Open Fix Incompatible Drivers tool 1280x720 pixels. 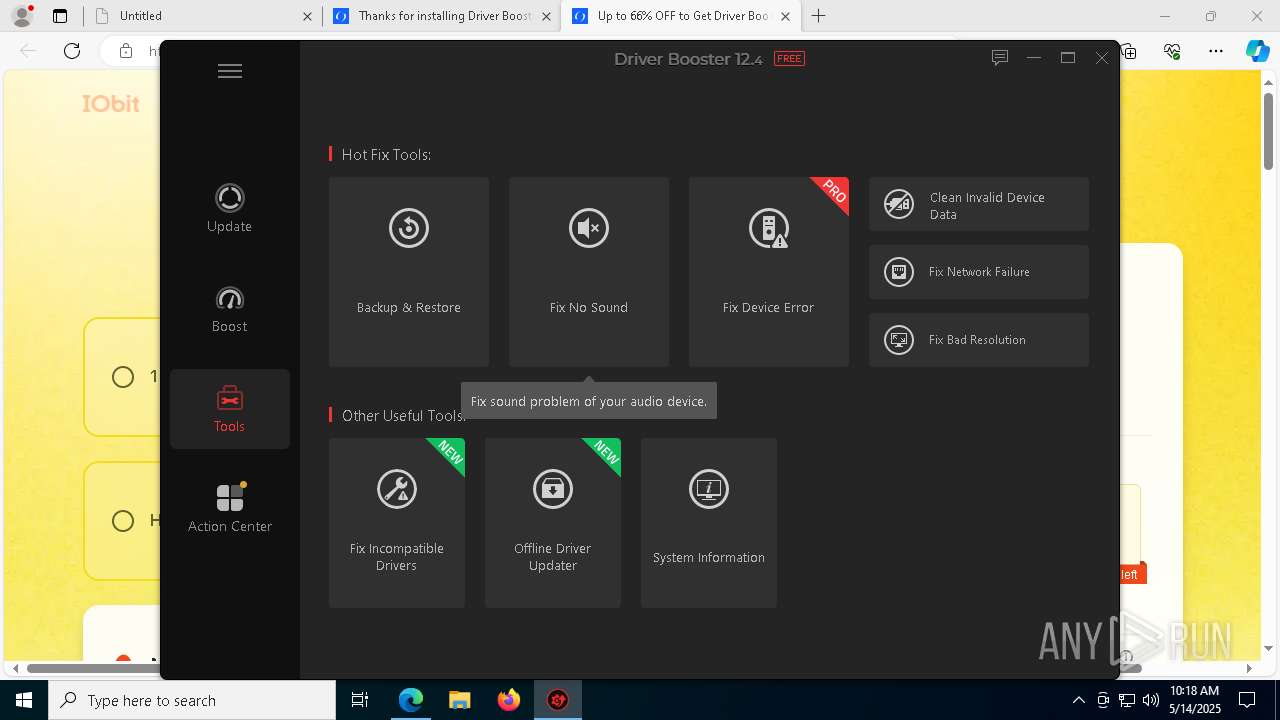397,523
